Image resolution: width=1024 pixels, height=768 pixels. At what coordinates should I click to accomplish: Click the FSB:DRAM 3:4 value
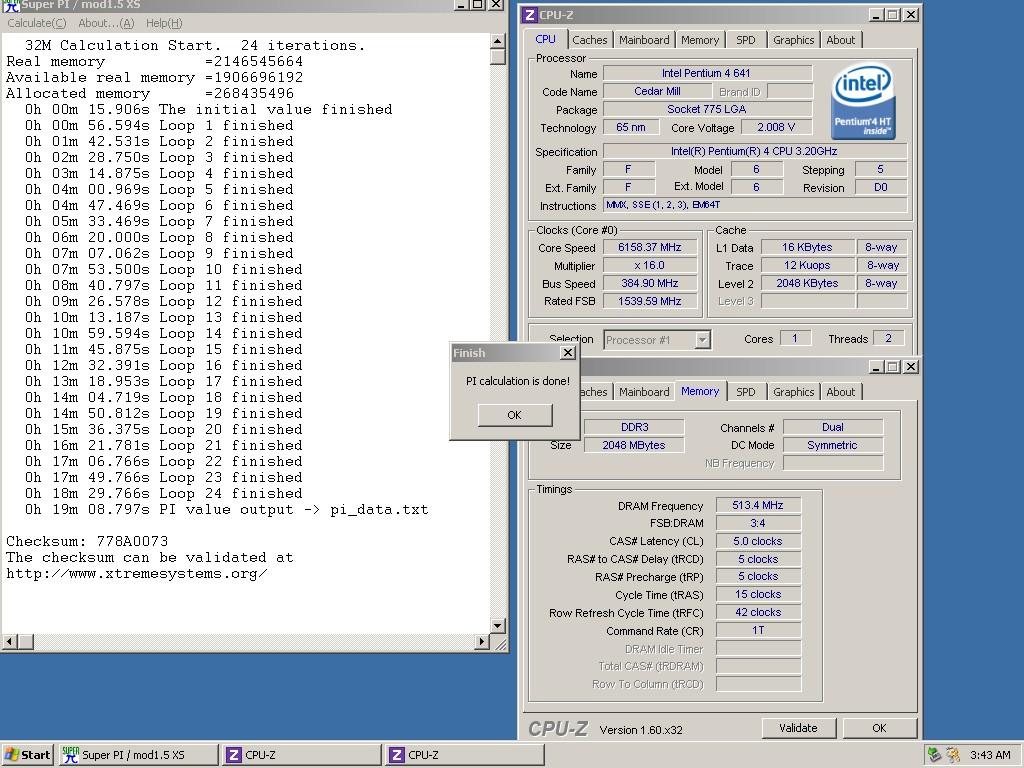758,523
